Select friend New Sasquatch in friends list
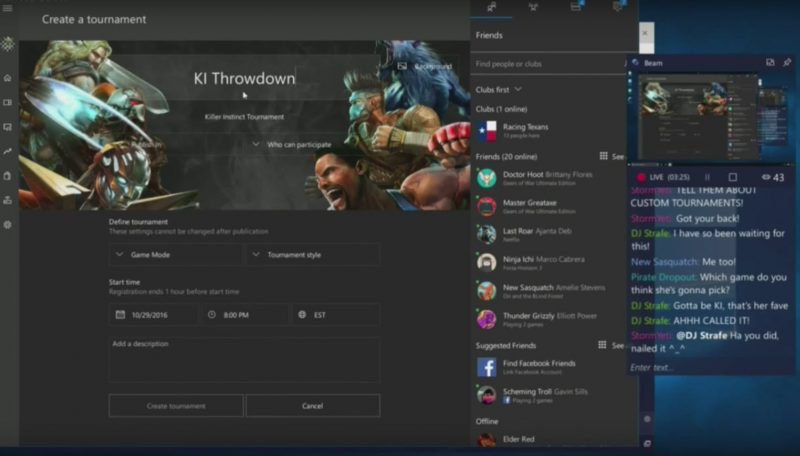 click(x=549, y=291)
